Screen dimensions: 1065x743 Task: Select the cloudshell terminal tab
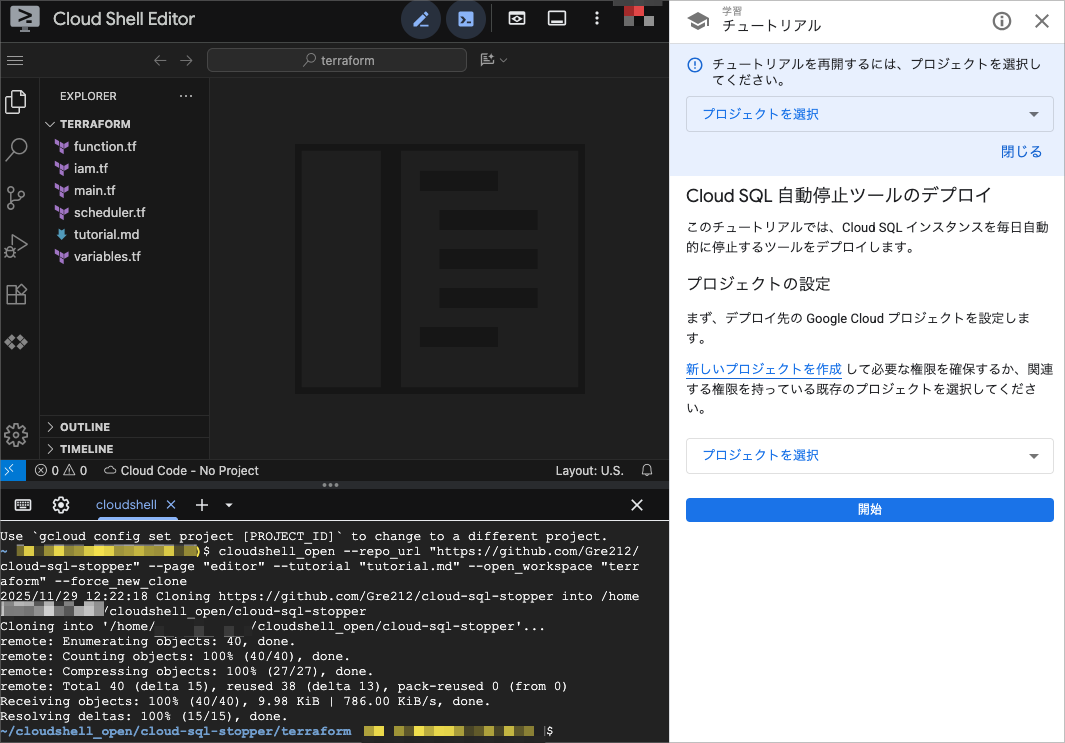coord(126,505)
